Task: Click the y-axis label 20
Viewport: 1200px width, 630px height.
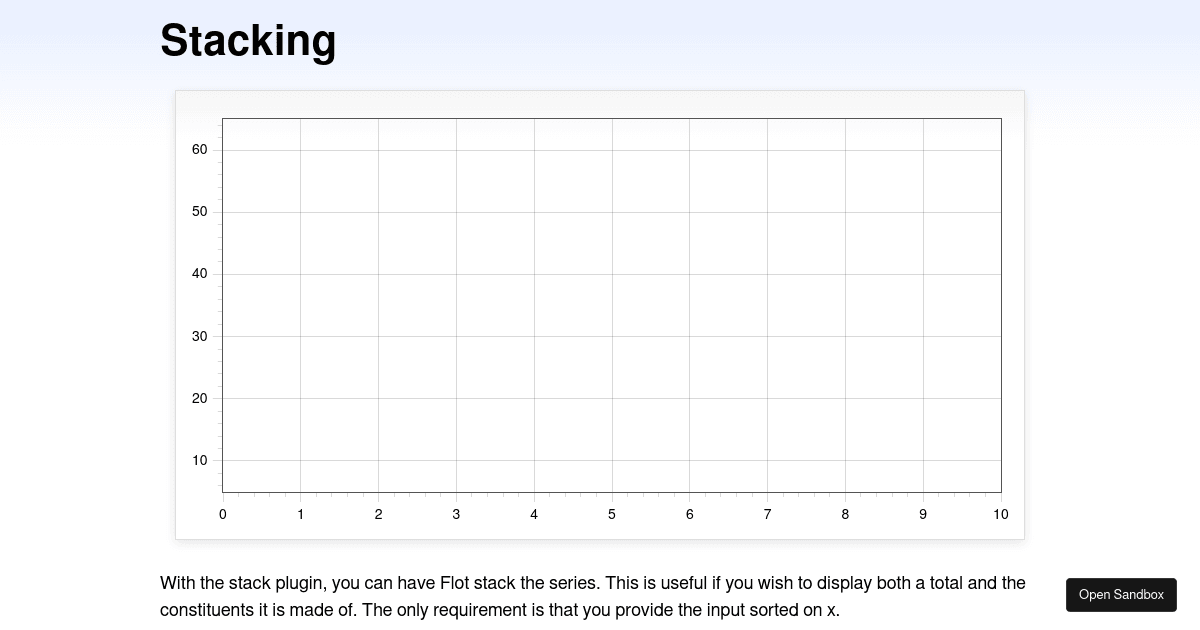Action: (x=199, y=398)
